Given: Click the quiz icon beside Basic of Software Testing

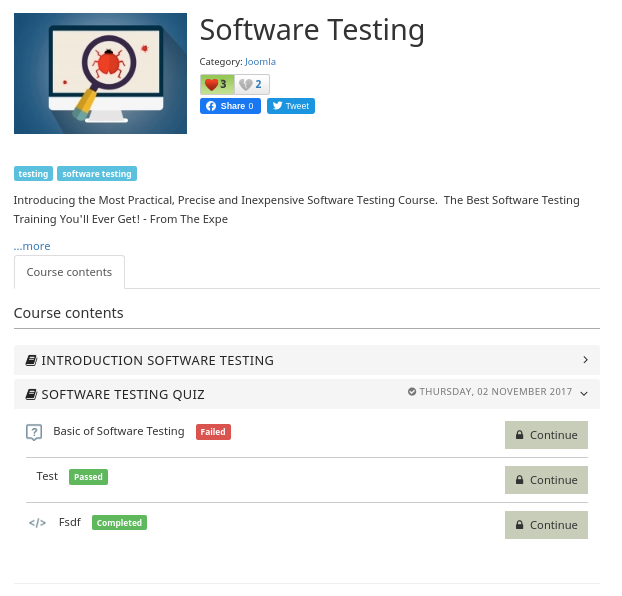Looking at the screenshot, I should pyautogui.click(x=34, y=432).
